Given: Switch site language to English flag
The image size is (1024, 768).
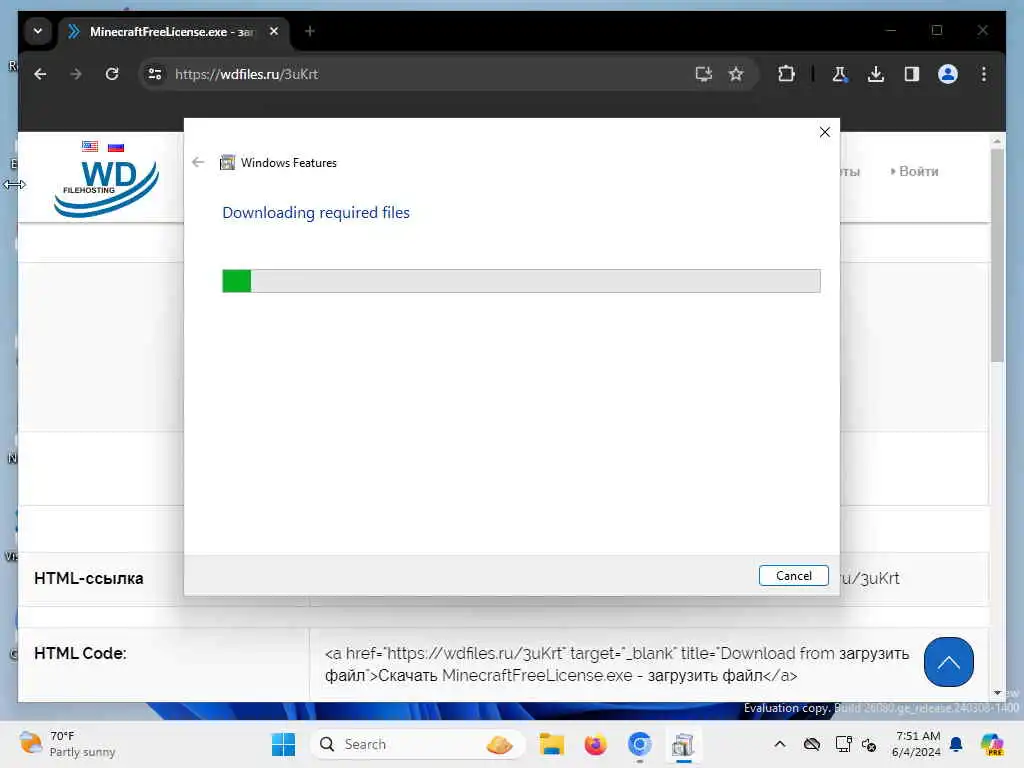Looking at the screenshot, I should 90,146.
